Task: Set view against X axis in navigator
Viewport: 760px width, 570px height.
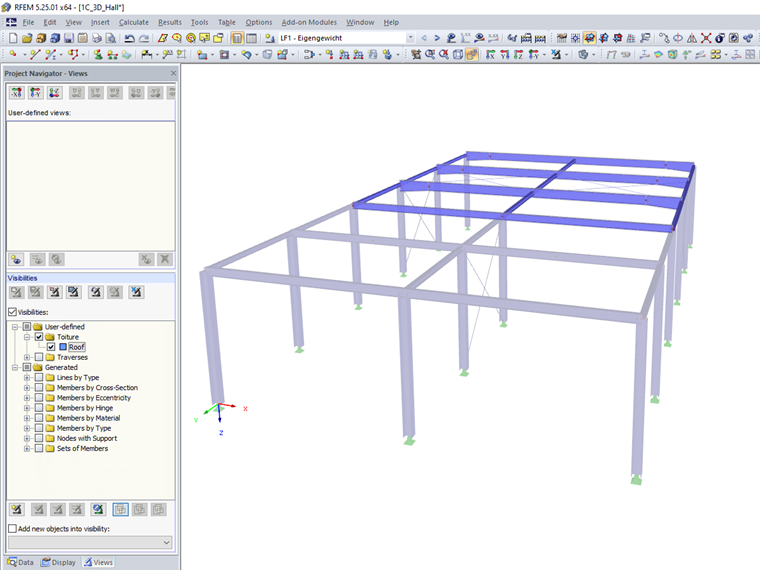Action: [x=16, y=93]
